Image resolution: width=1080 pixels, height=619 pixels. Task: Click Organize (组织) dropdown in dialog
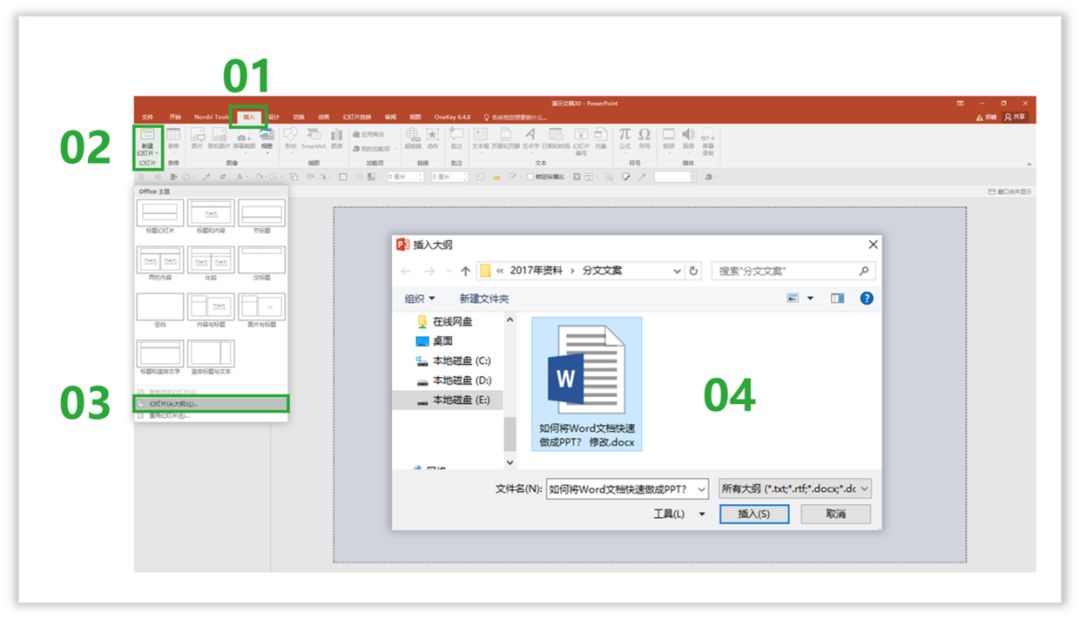click(419, 298)
